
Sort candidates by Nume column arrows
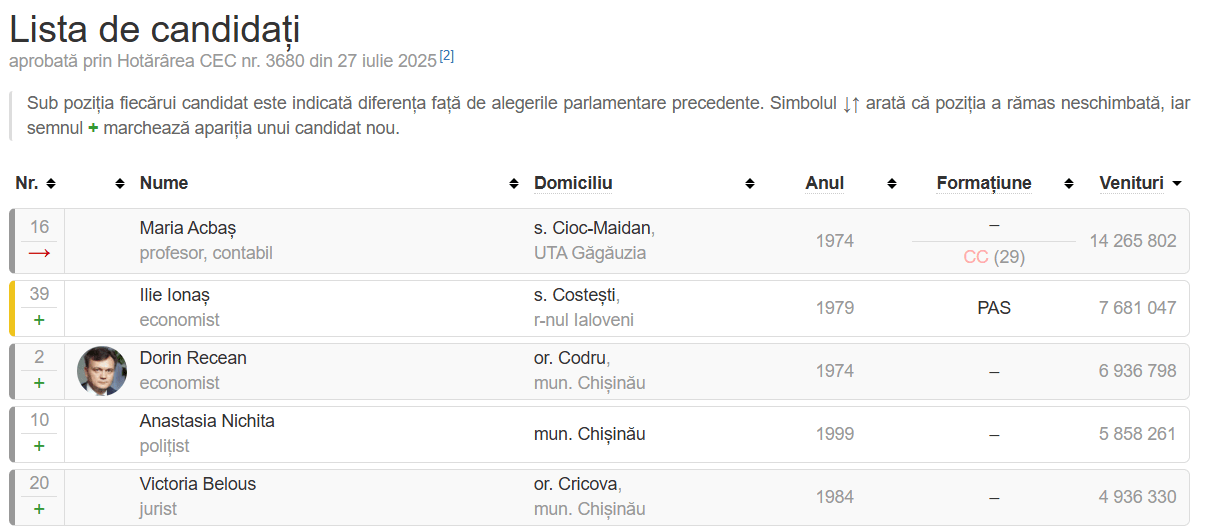(514, 184)
